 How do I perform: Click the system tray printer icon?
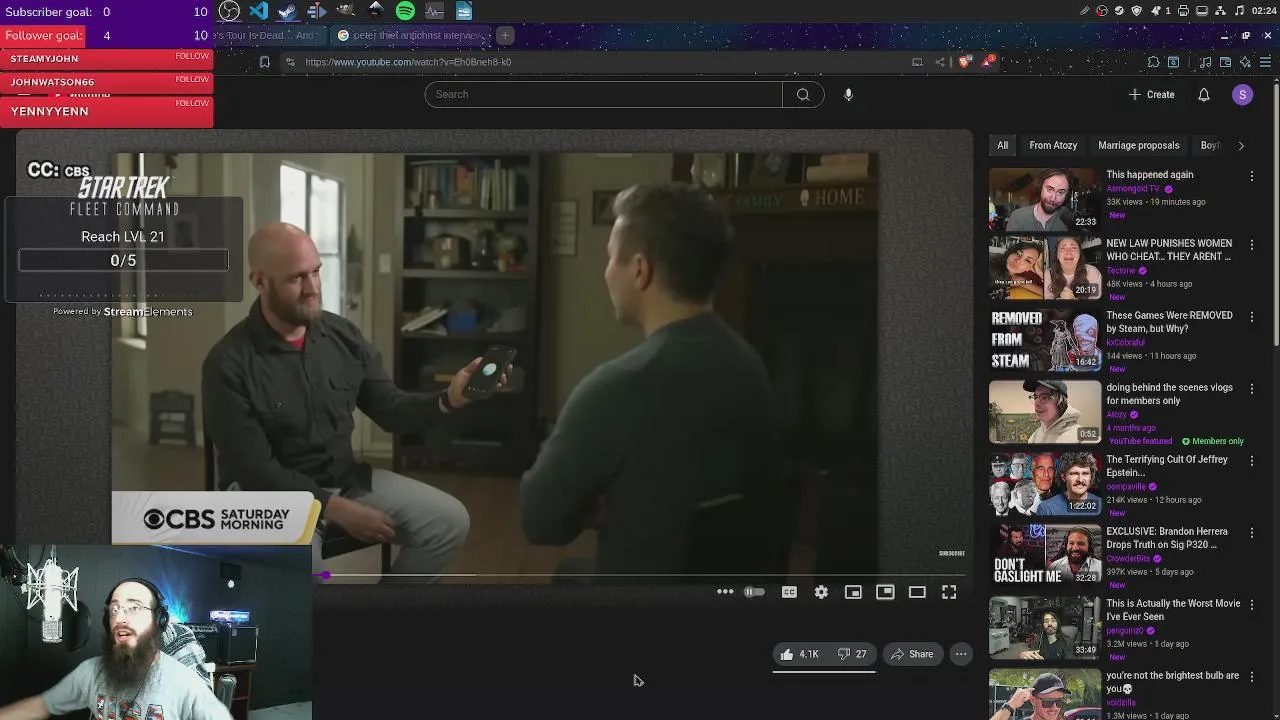click(1183, 11)
